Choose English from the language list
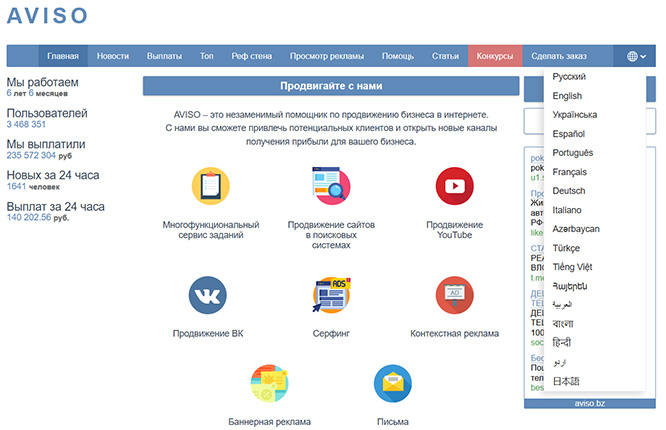Viewport: 666px width, 430px height. coord(567,96)
